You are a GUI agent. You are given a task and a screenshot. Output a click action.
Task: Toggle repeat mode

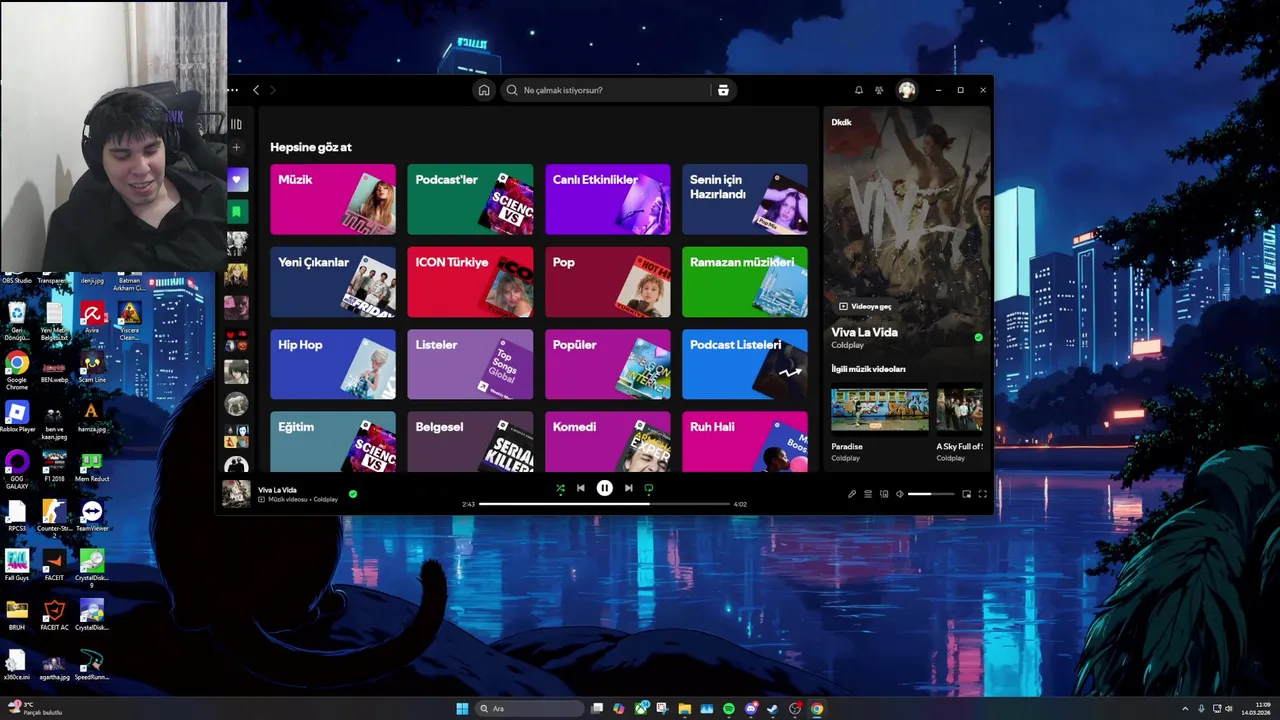tap(649, 488)
